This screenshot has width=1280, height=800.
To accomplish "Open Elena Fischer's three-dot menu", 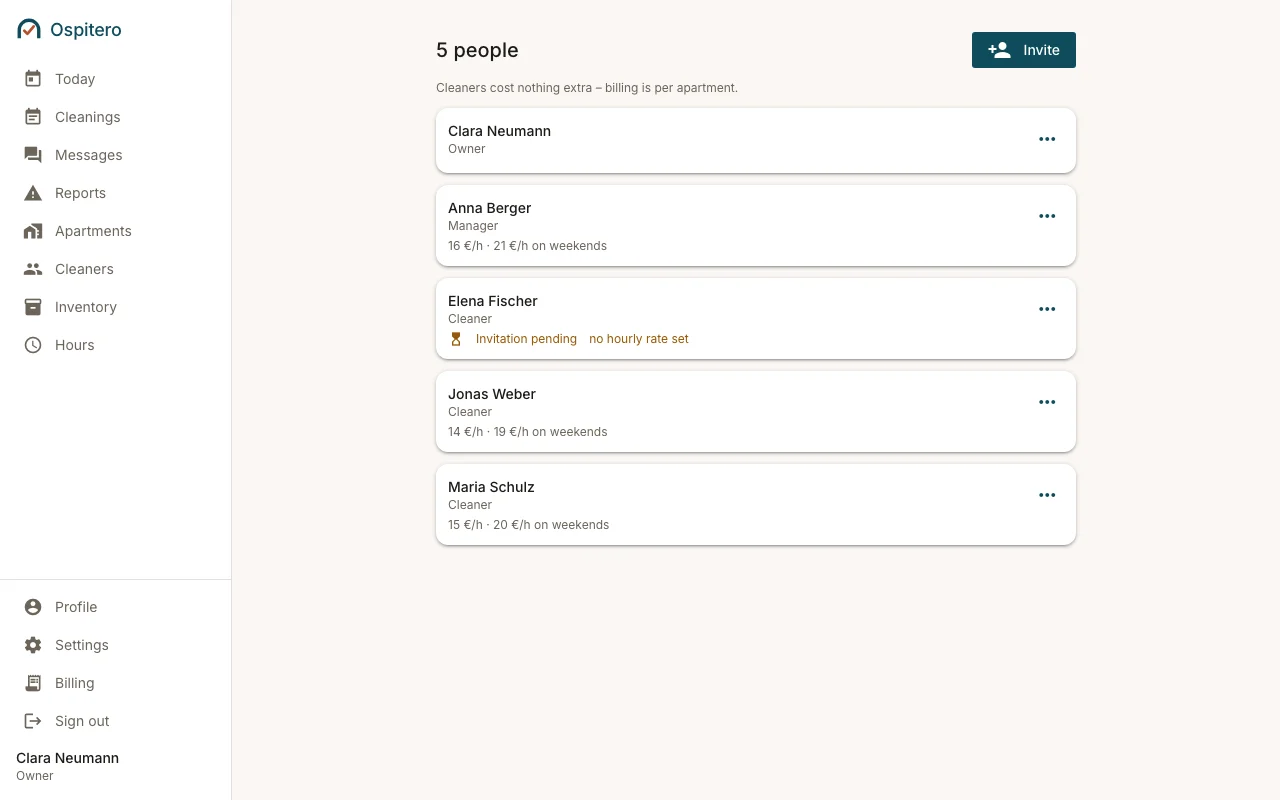I will click(1047, 309).
